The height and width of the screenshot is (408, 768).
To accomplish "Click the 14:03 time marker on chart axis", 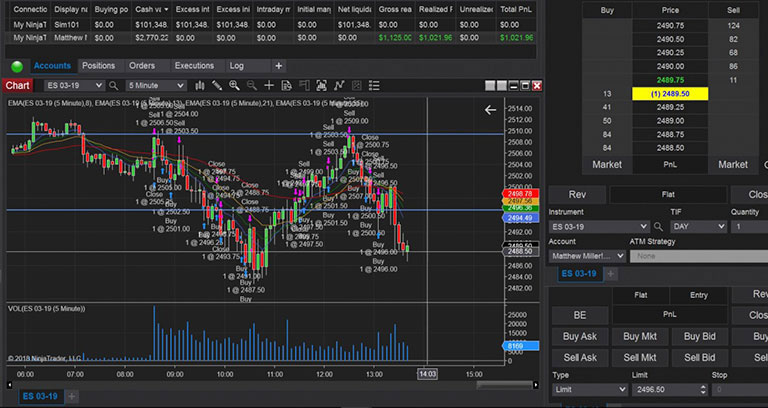I will click(427, 374).
